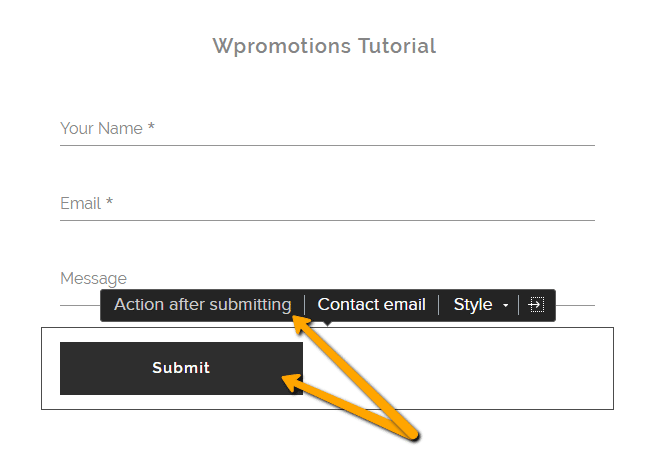Click the toolbar's small pointer caret

coord(327,323)
